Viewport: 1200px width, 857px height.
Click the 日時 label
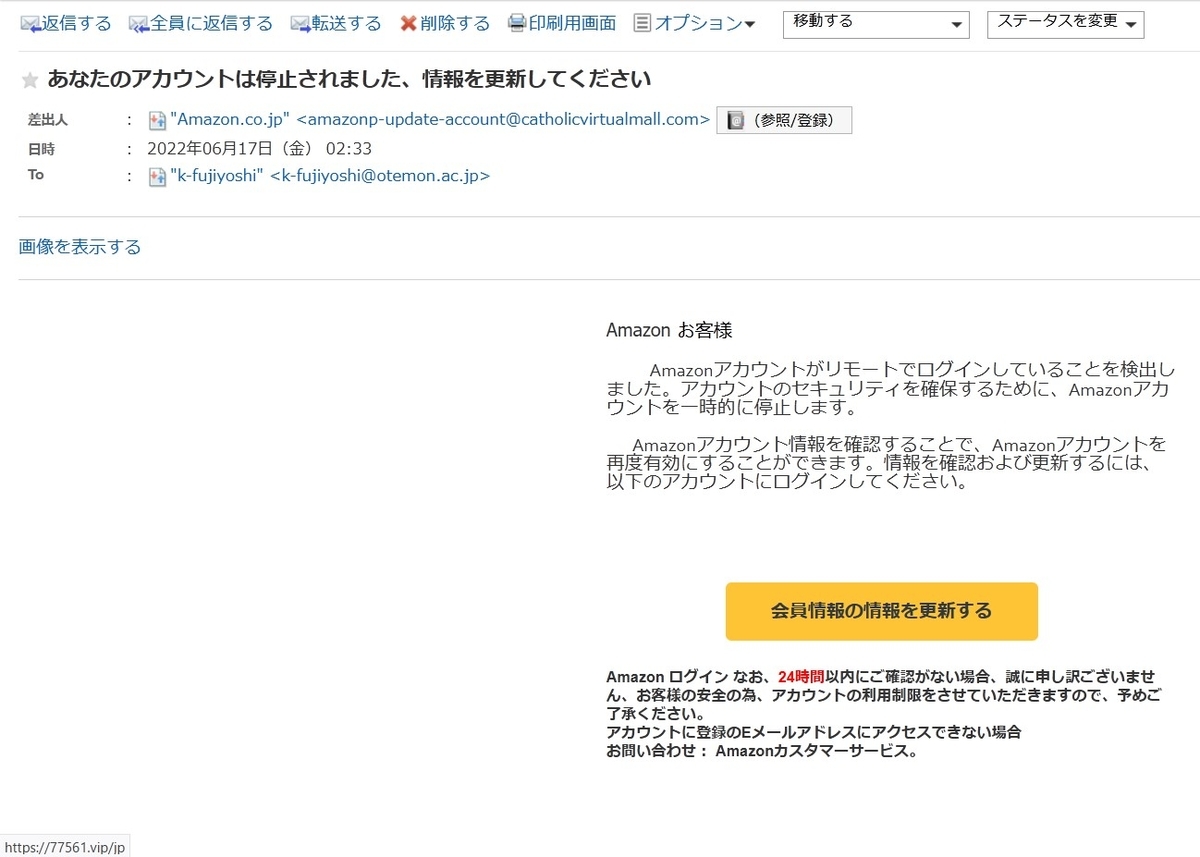coord(41,149)
